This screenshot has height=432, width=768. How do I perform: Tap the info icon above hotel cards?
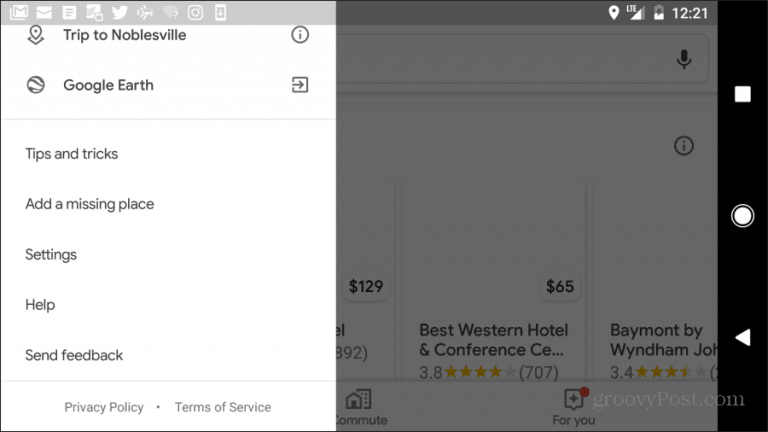tap(684, 146)
